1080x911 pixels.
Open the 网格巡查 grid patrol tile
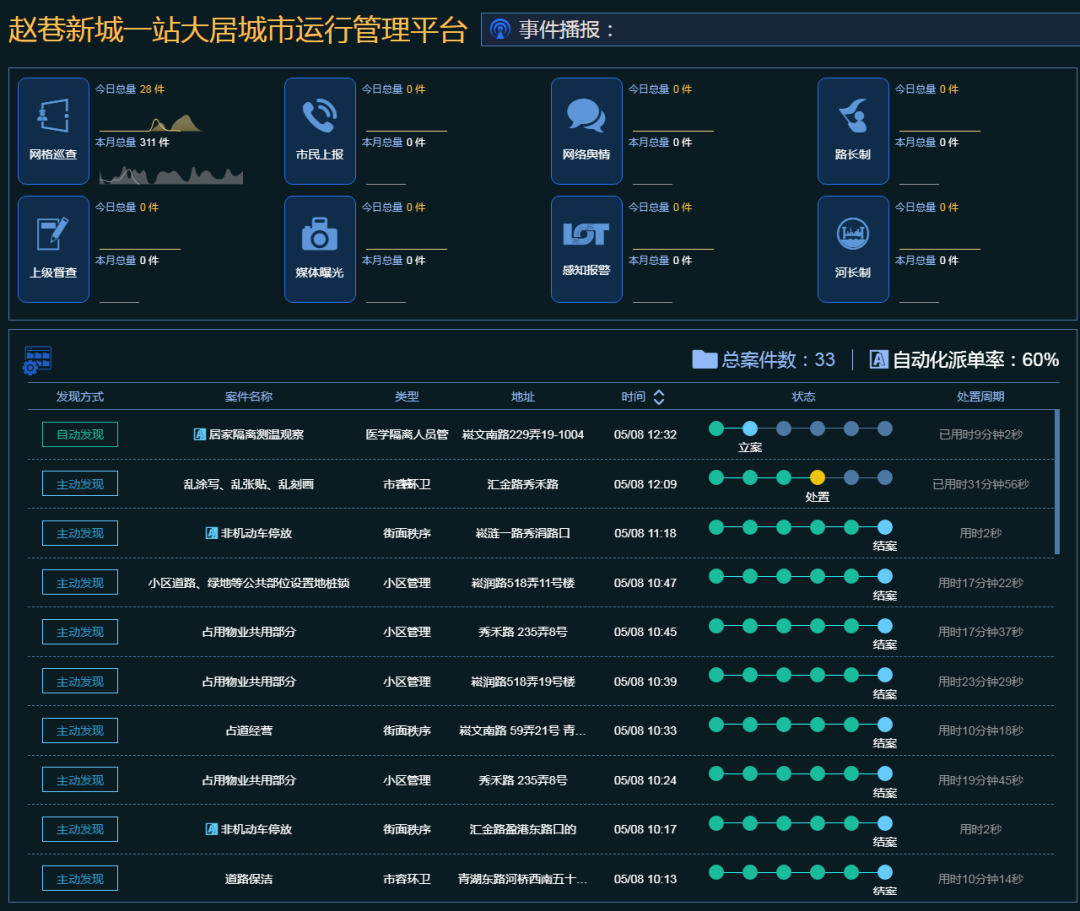(53, 131)
